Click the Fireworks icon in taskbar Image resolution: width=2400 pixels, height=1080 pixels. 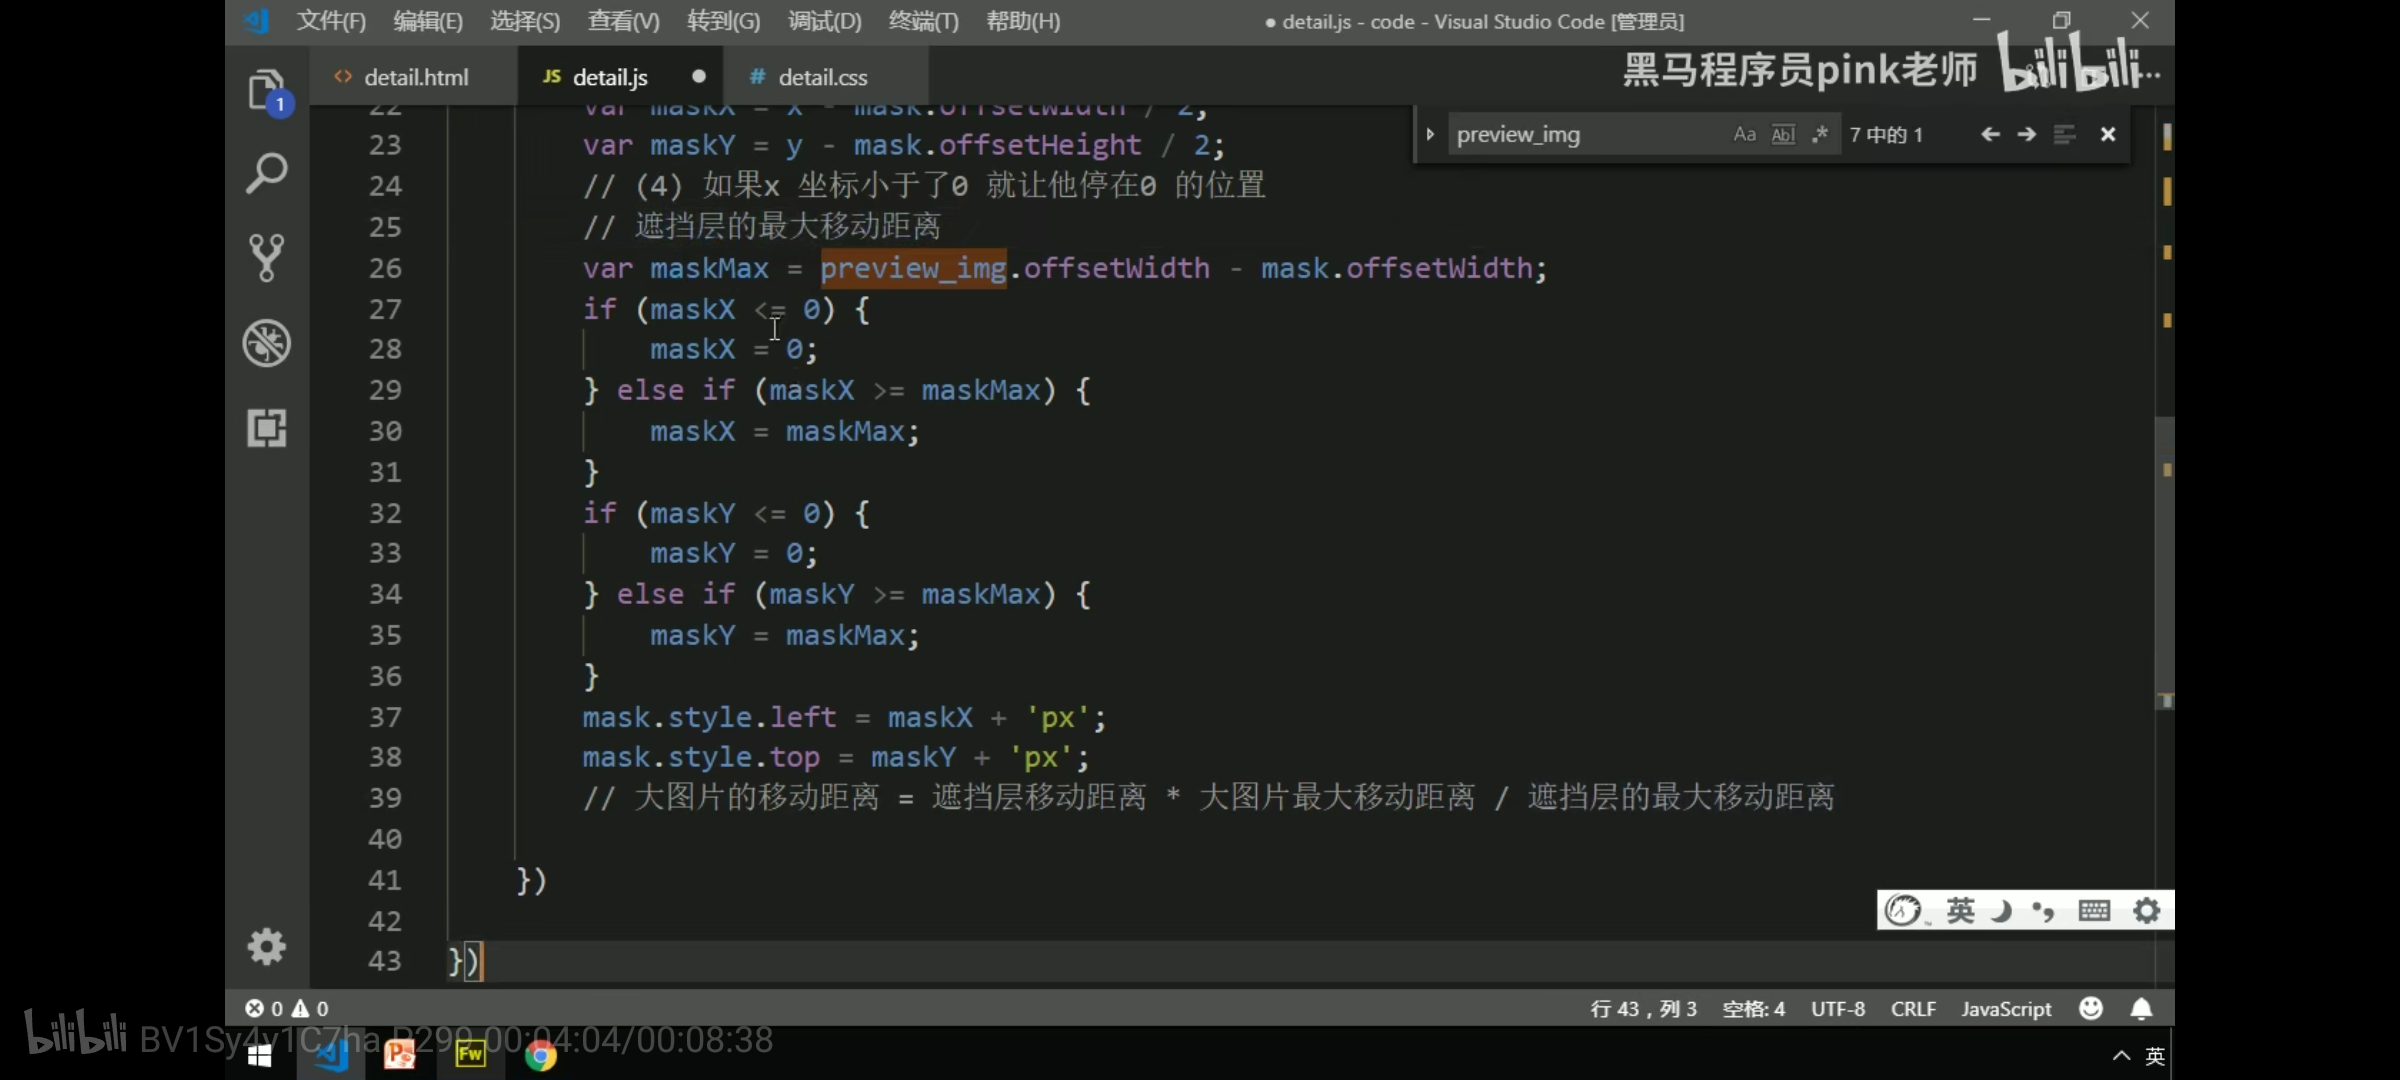tap(470, 1054)
